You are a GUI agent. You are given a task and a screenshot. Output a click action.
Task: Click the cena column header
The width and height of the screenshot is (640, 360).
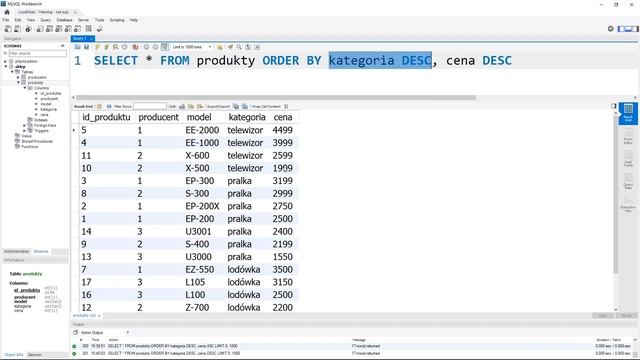pos(283,117)
